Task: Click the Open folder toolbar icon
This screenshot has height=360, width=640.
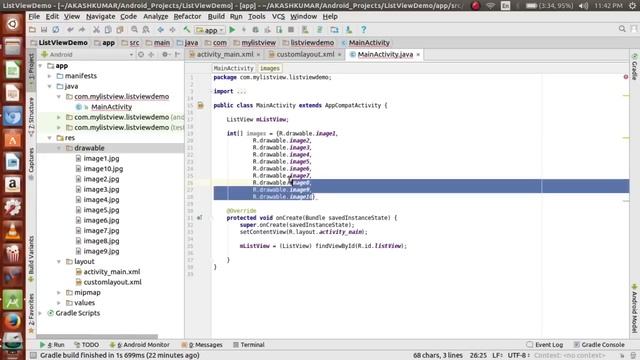Action: [32, 29]
